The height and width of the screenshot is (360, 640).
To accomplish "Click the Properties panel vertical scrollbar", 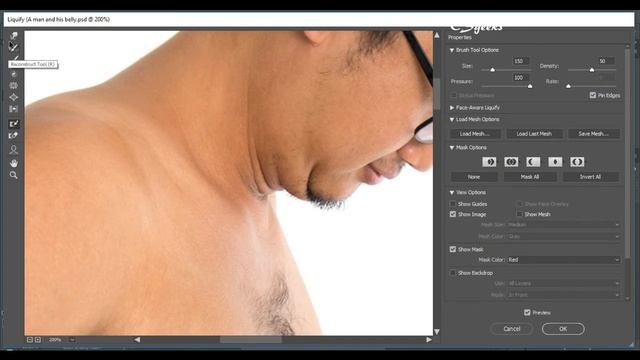I will pyautogui.click(x=628, y=153).
